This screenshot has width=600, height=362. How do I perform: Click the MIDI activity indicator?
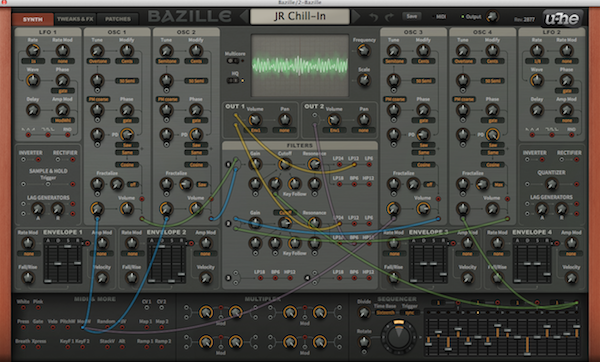[439, 17]
